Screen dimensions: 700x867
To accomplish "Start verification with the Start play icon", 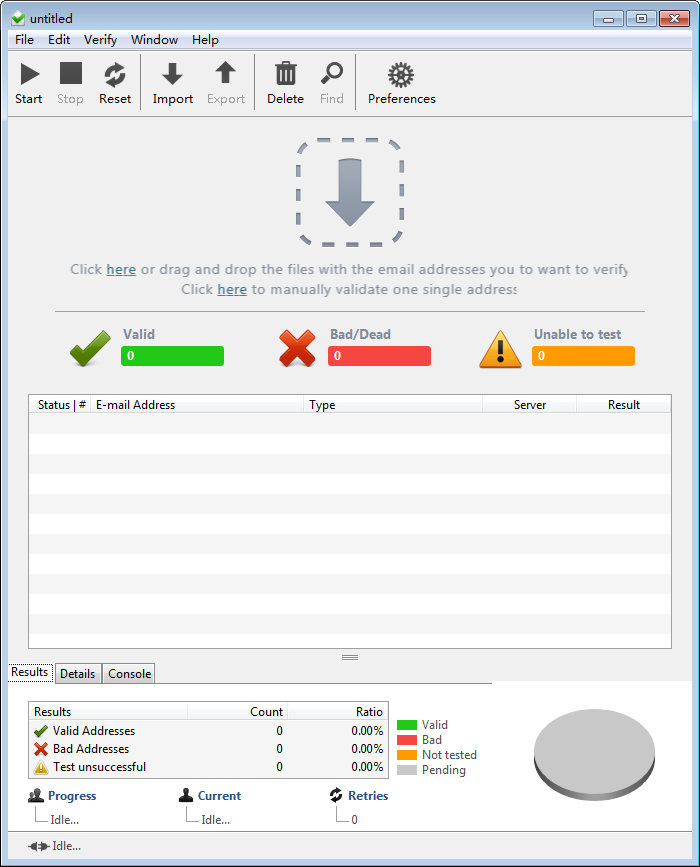I will coord(29,74).
